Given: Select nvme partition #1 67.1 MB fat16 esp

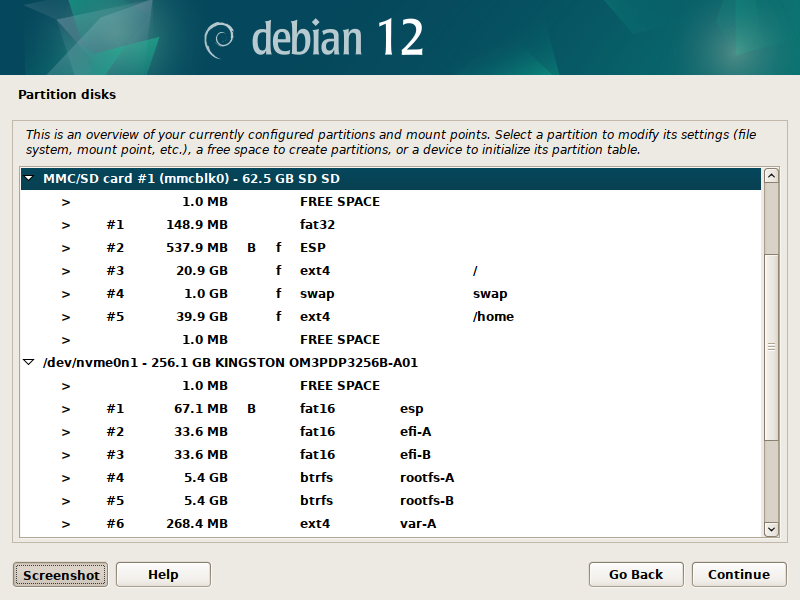Looking at the screenshot, I should pos(391,408).
